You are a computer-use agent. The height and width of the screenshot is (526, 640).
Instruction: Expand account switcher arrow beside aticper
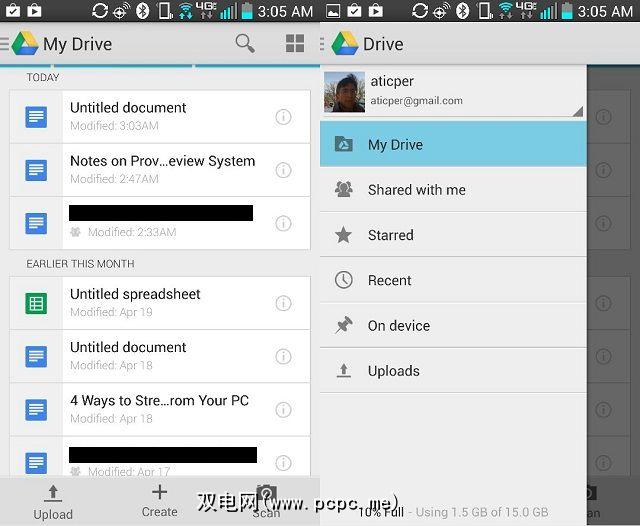[578, 111]
